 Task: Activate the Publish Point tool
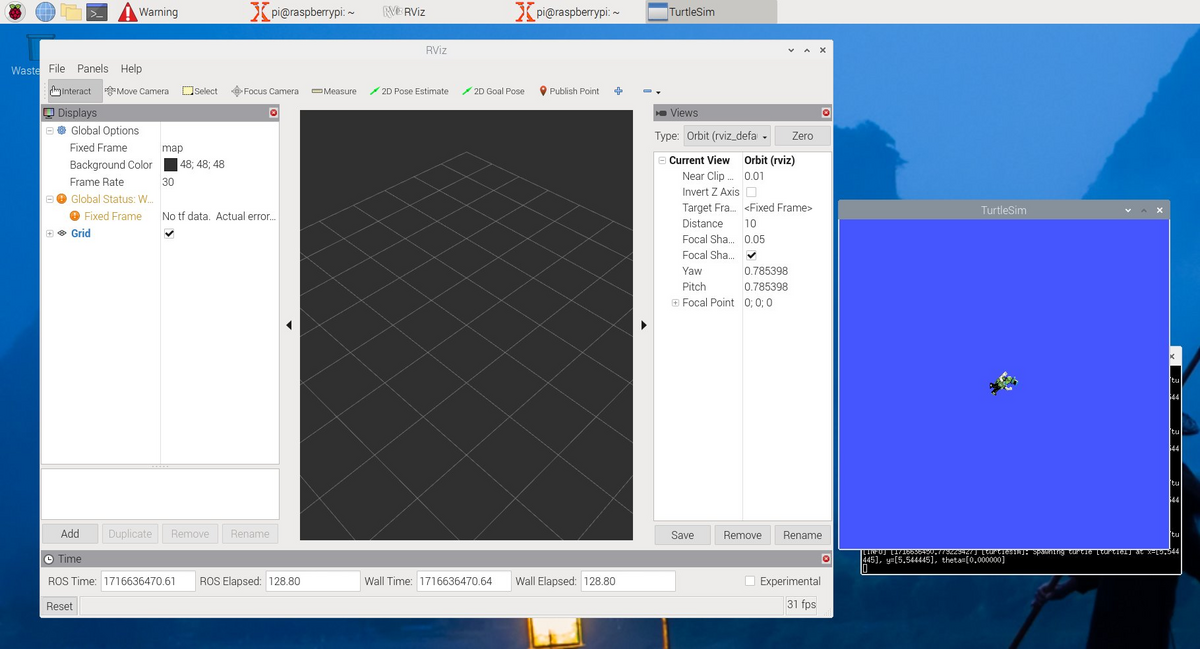point(569,91)
